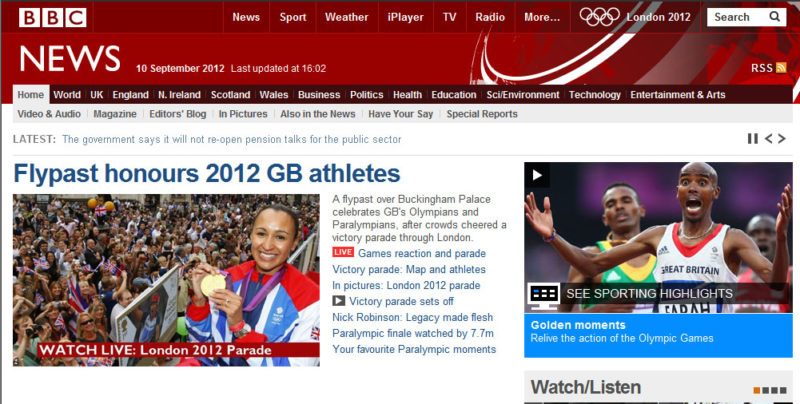The image size is (800, 404).
Task: Click the search magnifying glass icon
Action: point(774,17)
